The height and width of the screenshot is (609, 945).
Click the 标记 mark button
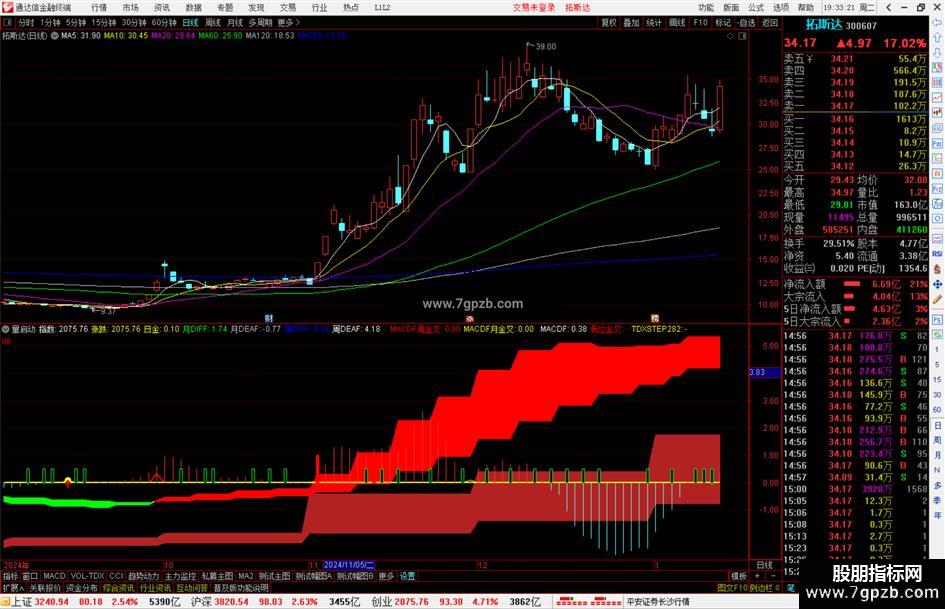pos(723,22)
